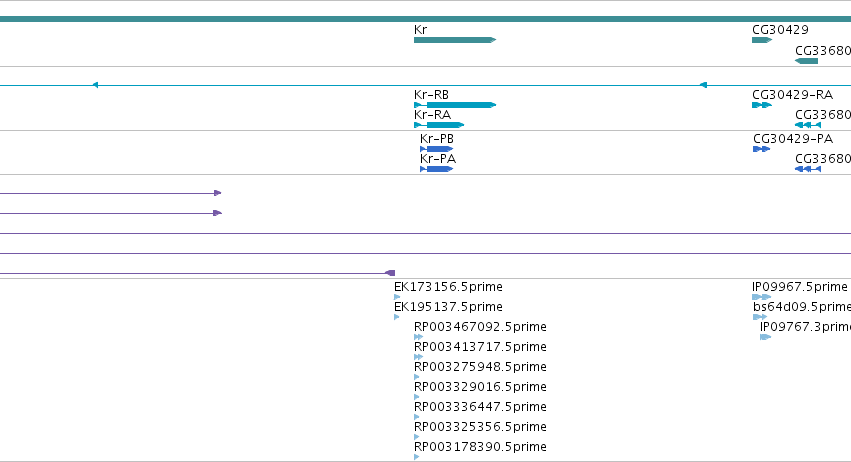Click the RP003413717.5prime feature label

(x=480, y=347)
